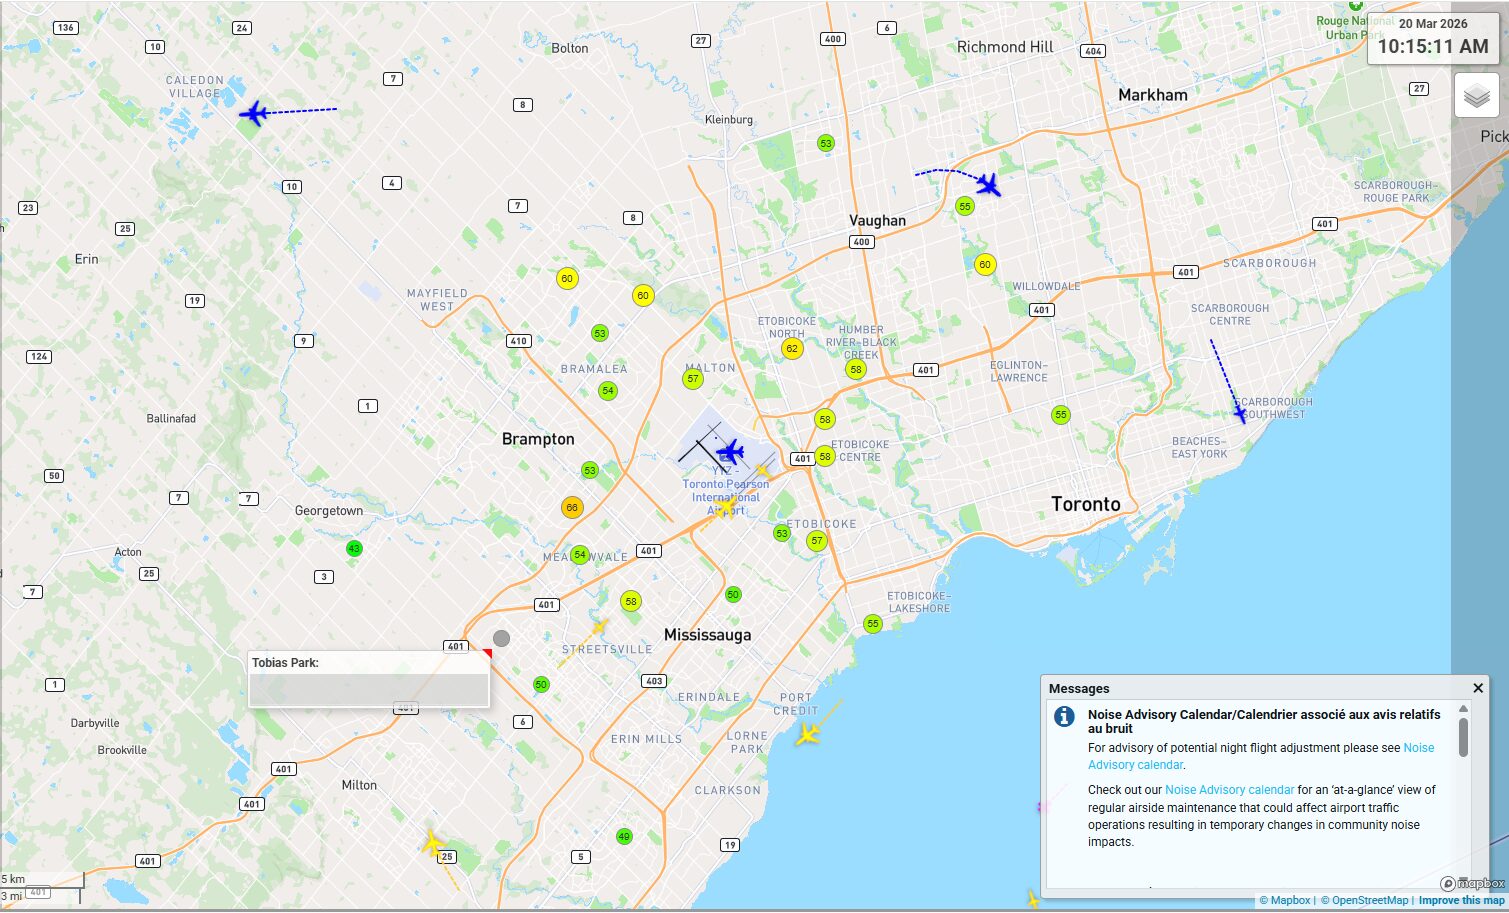Open the first Noise Advisory calendar link

point(1261,756)
